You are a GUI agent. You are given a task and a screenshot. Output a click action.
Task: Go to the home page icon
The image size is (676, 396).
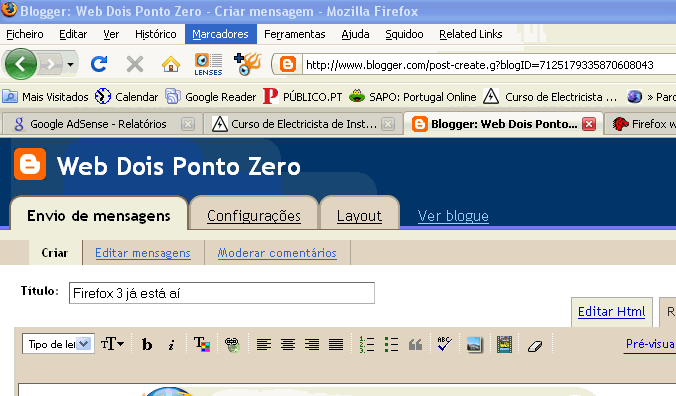tap(171, 64)
